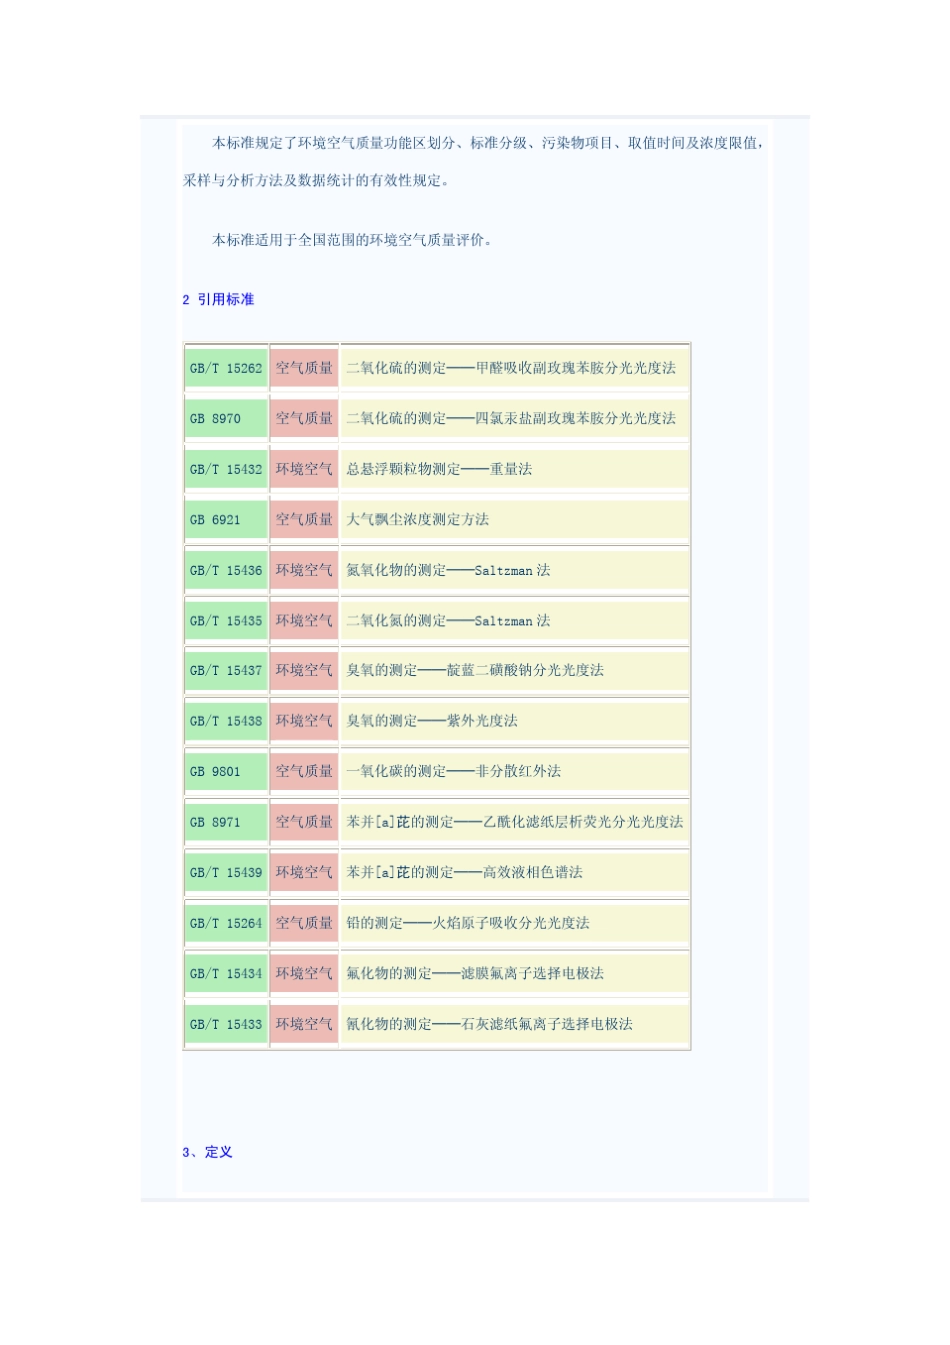Click '氟化物的测定——滤膜氟离子选择电极法'
The width and height of the screenshot is (950, 1345).
point(475,974)
